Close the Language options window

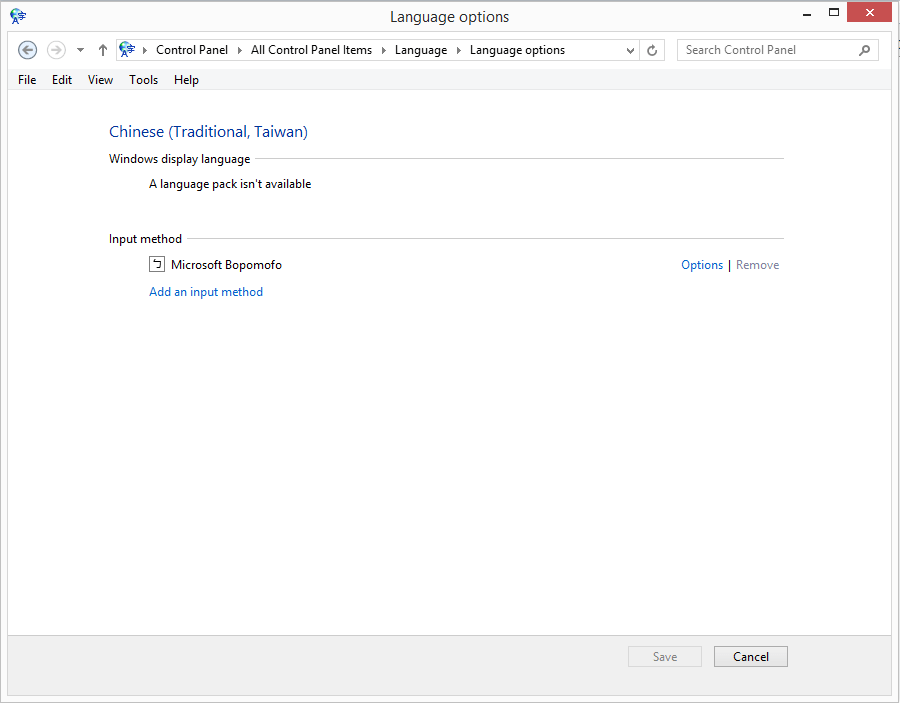[x=870, y=13]
